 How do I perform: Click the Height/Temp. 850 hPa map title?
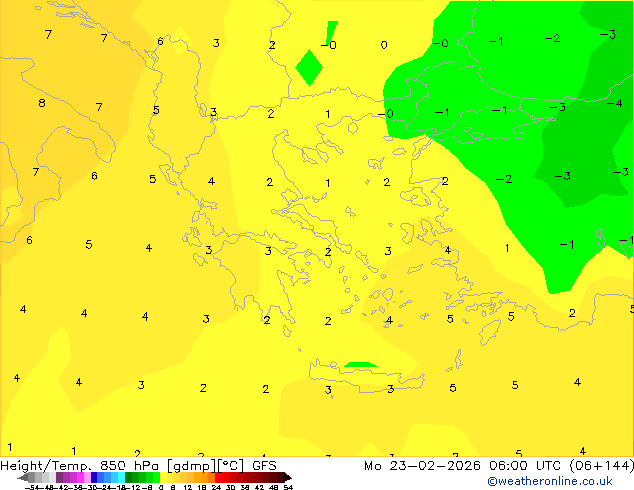click(79, 466)
